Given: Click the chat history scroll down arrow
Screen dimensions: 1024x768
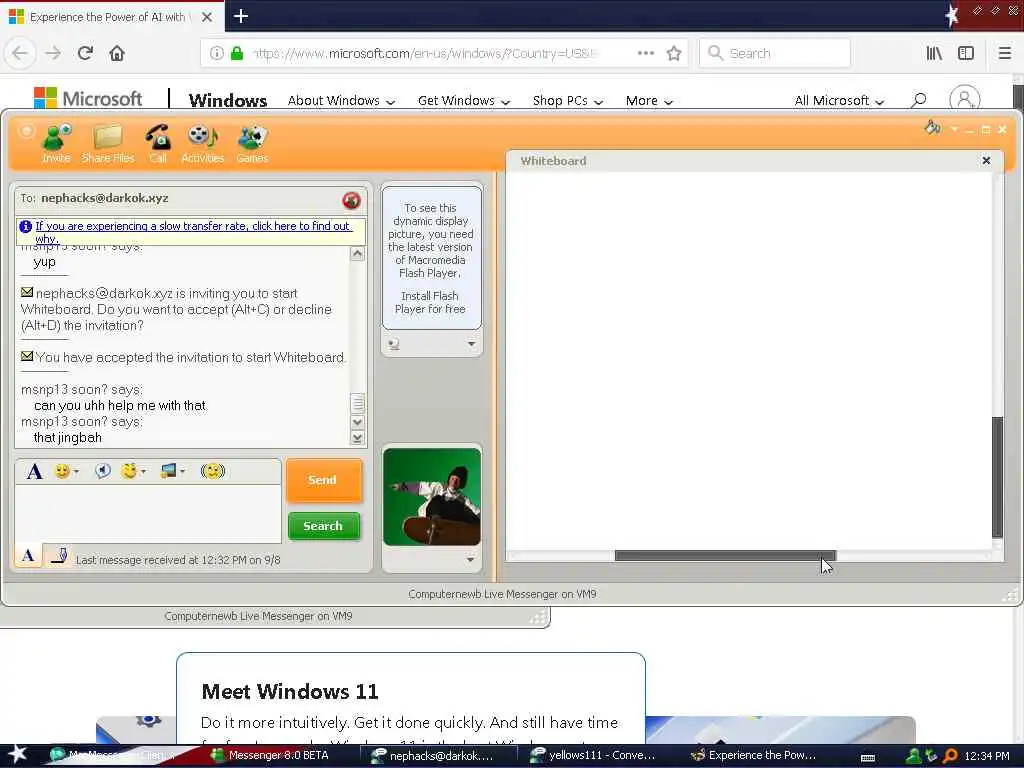Looking at the screenshot, I should [357, 422].
